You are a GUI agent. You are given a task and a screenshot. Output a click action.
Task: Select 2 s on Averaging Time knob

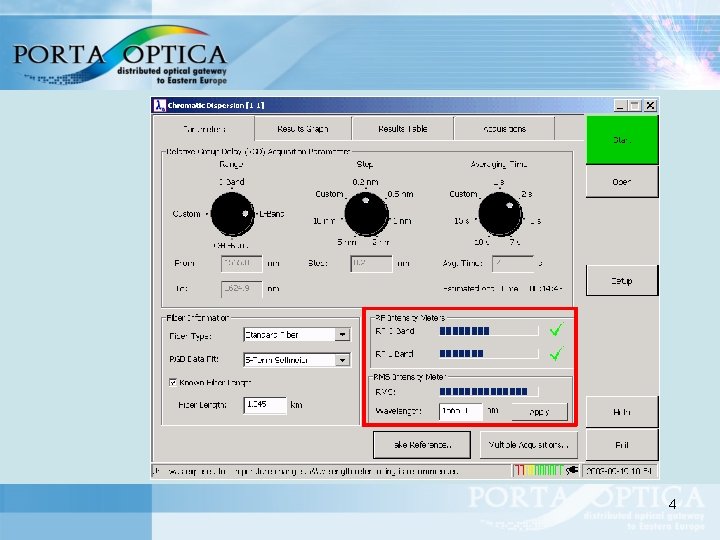[x=527, y=194]
